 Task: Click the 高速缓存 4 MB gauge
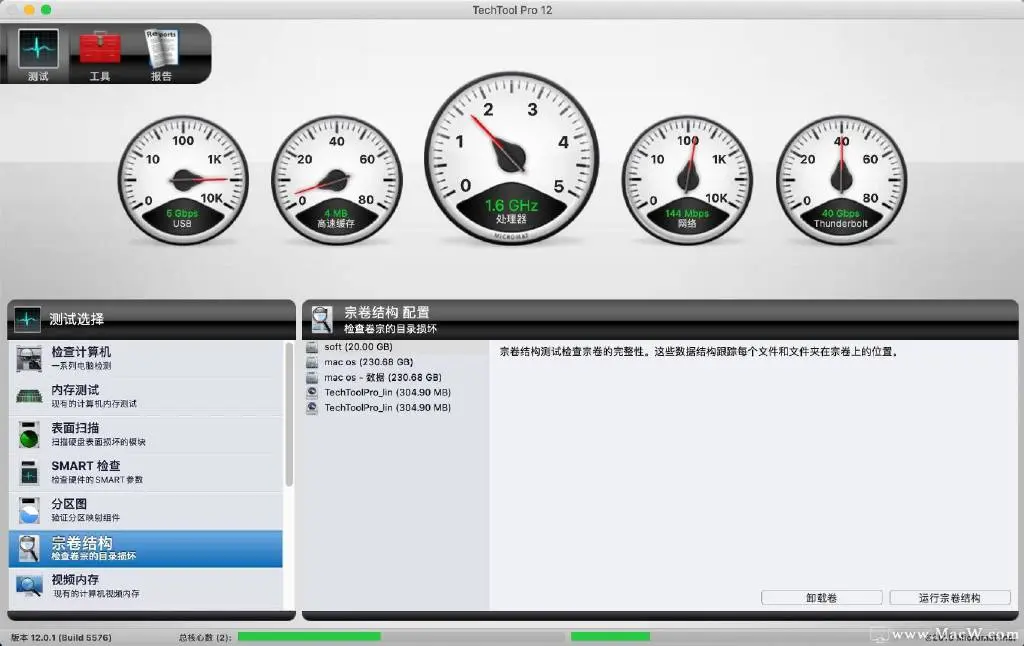click(336, 180)
